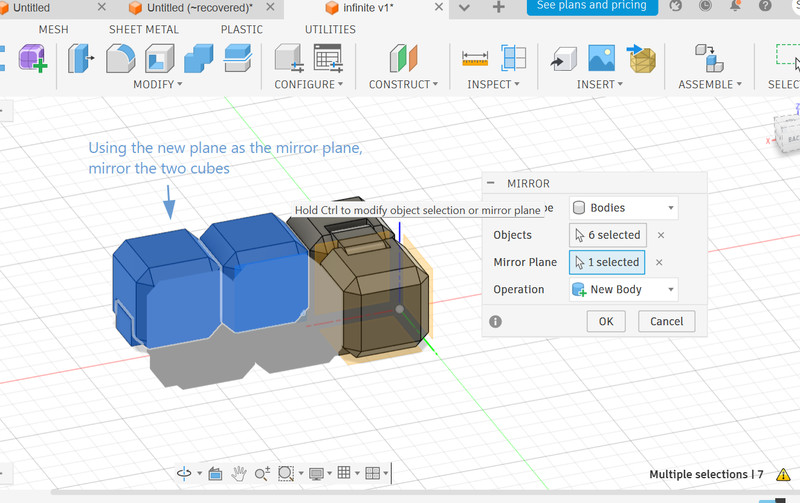Select the Insert Mesh icon

pyautogui.click(x=641, y=58)
